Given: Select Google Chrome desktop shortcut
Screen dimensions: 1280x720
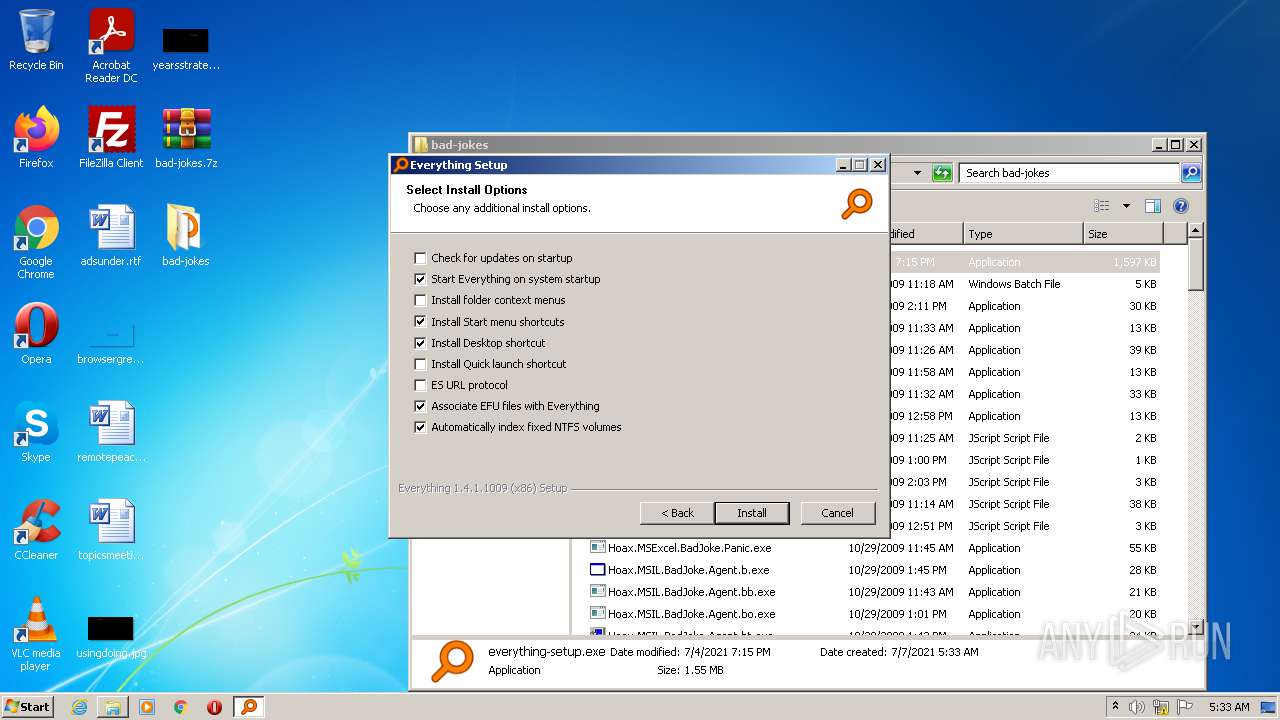Looking at the screenshot, I should [x=36, y=243].
